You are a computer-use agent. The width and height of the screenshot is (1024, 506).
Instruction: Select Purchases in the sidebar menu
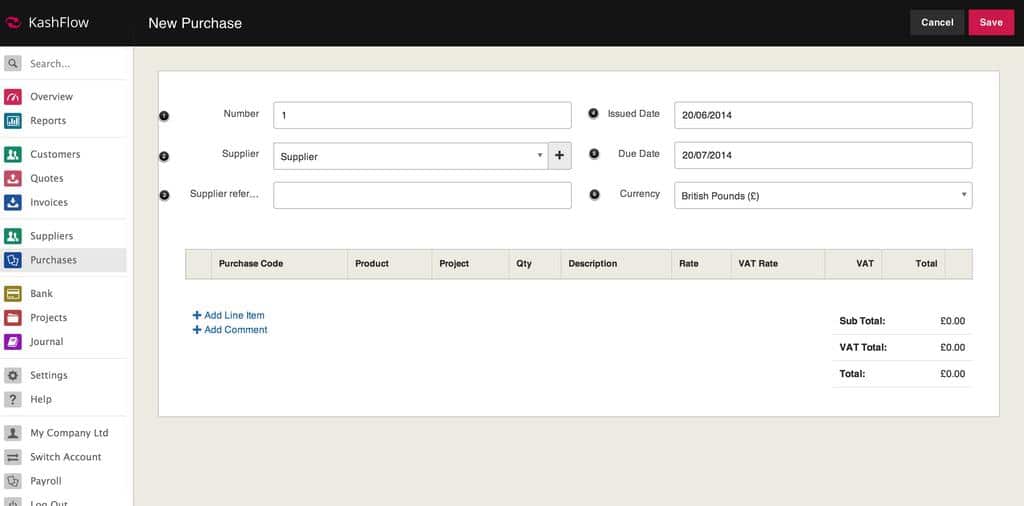click(x=53, y=260)
